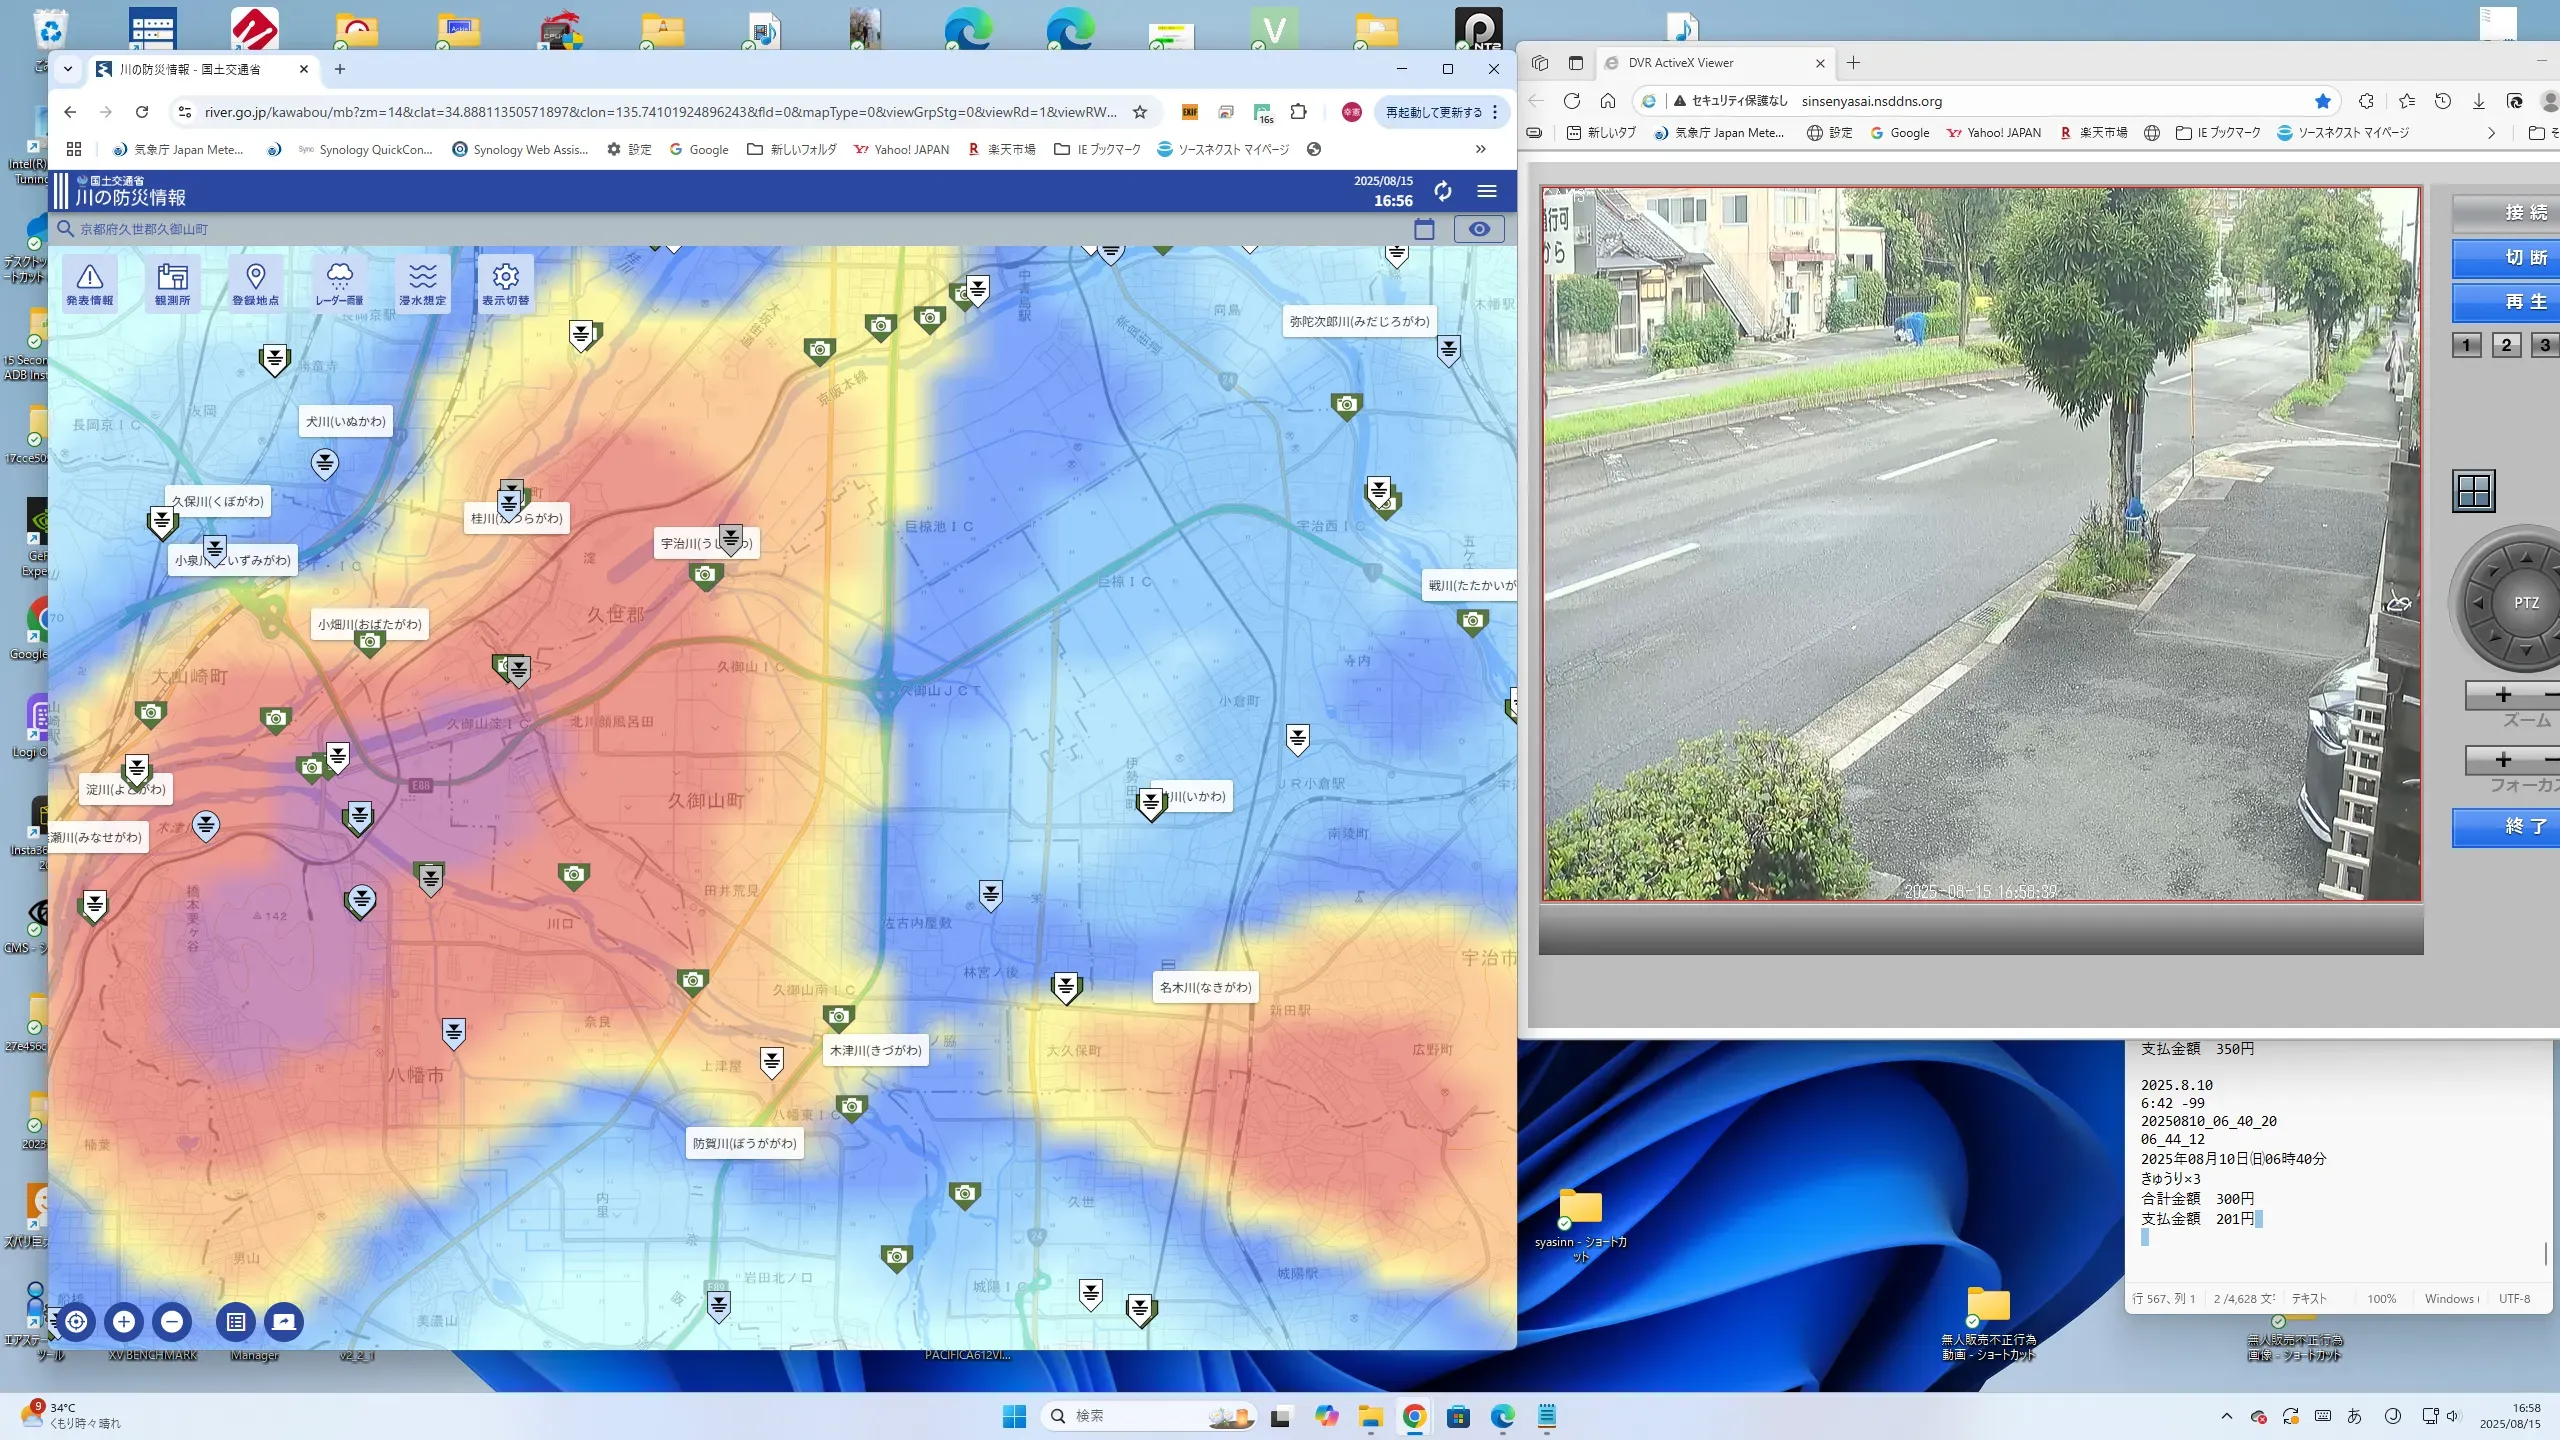Image resolution: width=2560 pixels, height=1440 pixels.
Task: Select channel 1 in DVR viewer
Action: coord(2466,345)
